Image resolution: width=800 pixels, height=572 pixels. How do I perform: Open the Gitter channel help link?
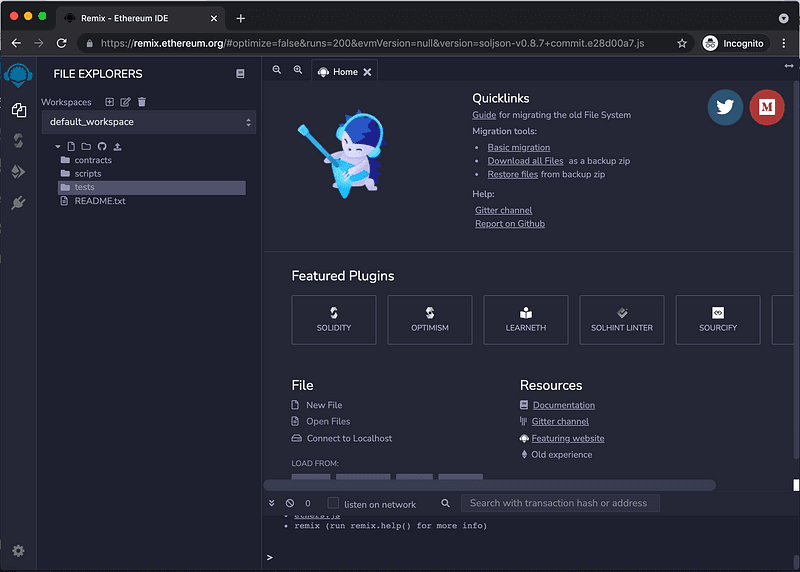[x=503, y=210]
